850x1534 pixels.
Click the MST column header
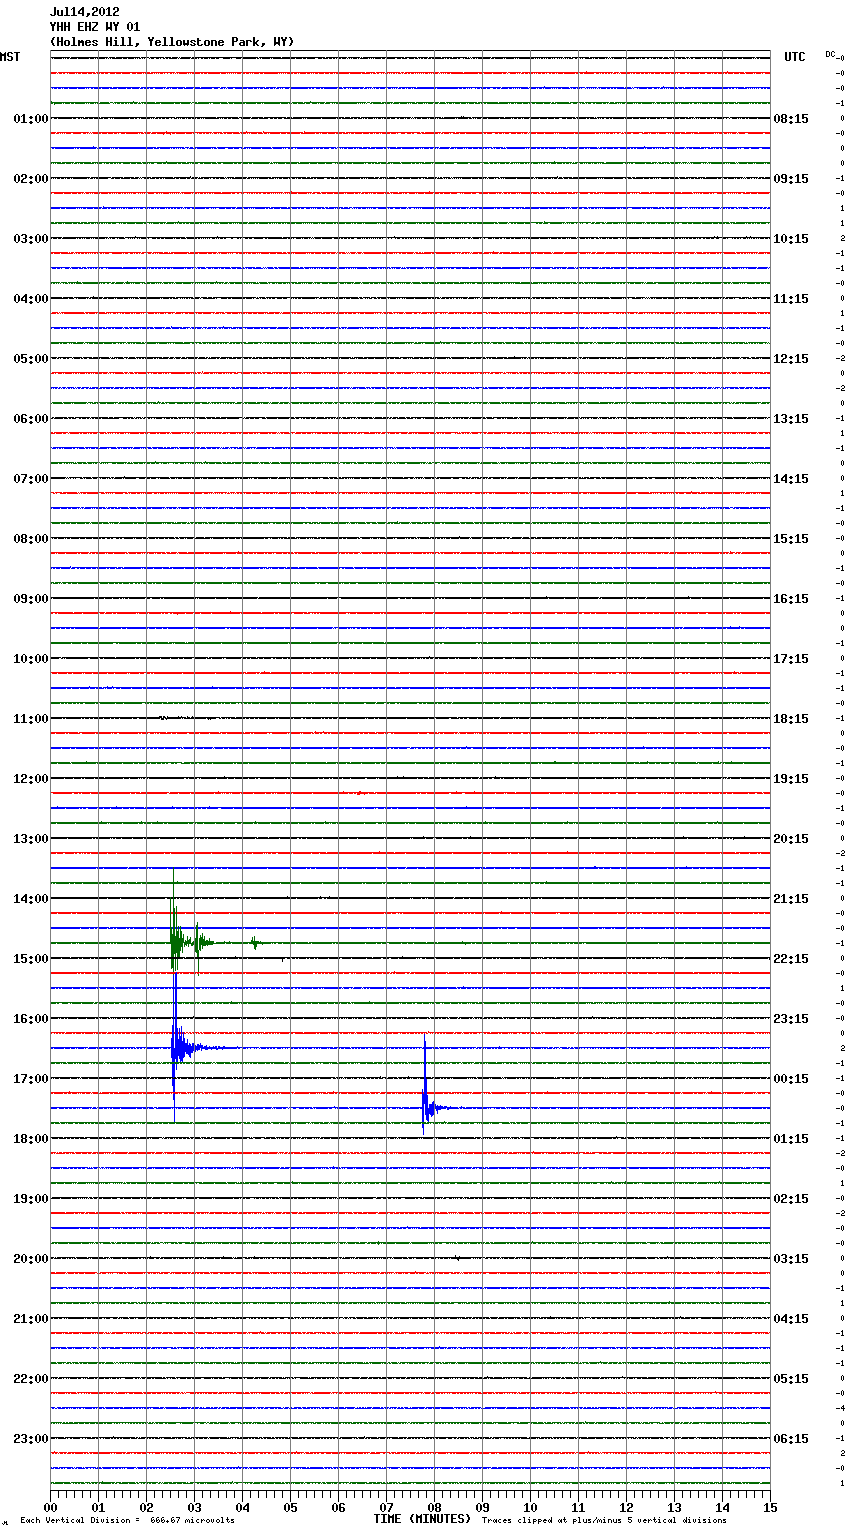tap(10, 57)
